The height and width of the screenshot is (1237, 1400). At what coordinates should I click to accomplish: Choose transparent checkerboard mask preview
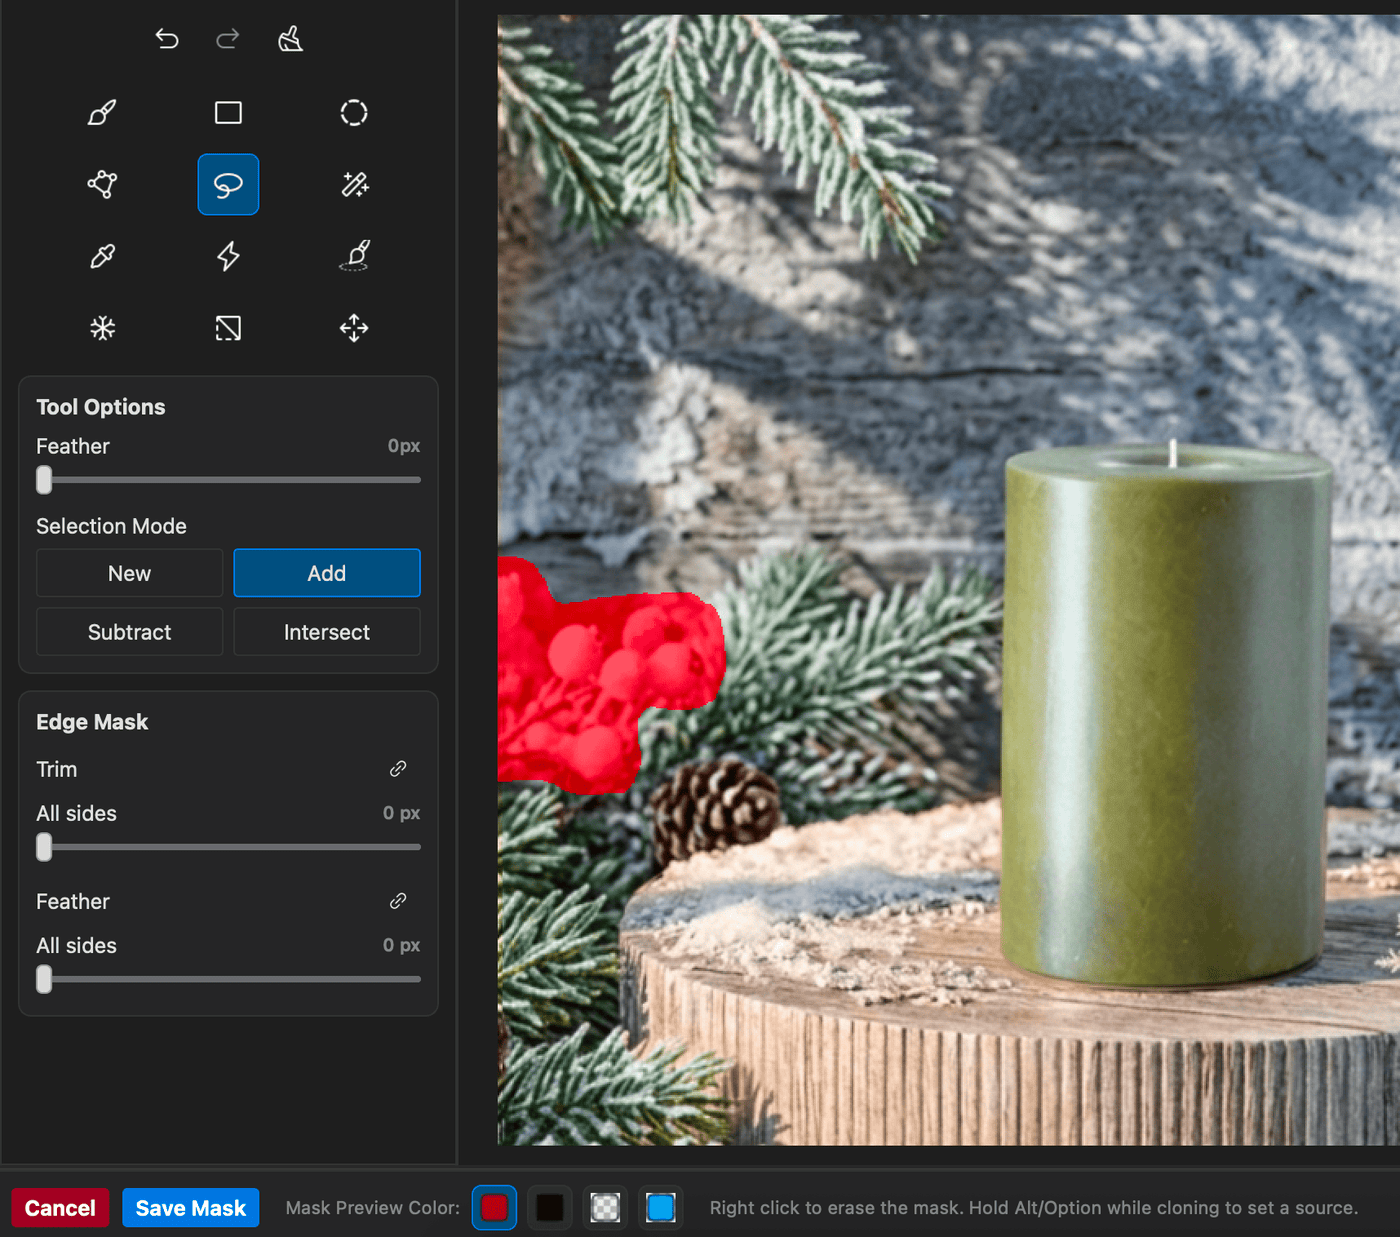[605, 1208]
